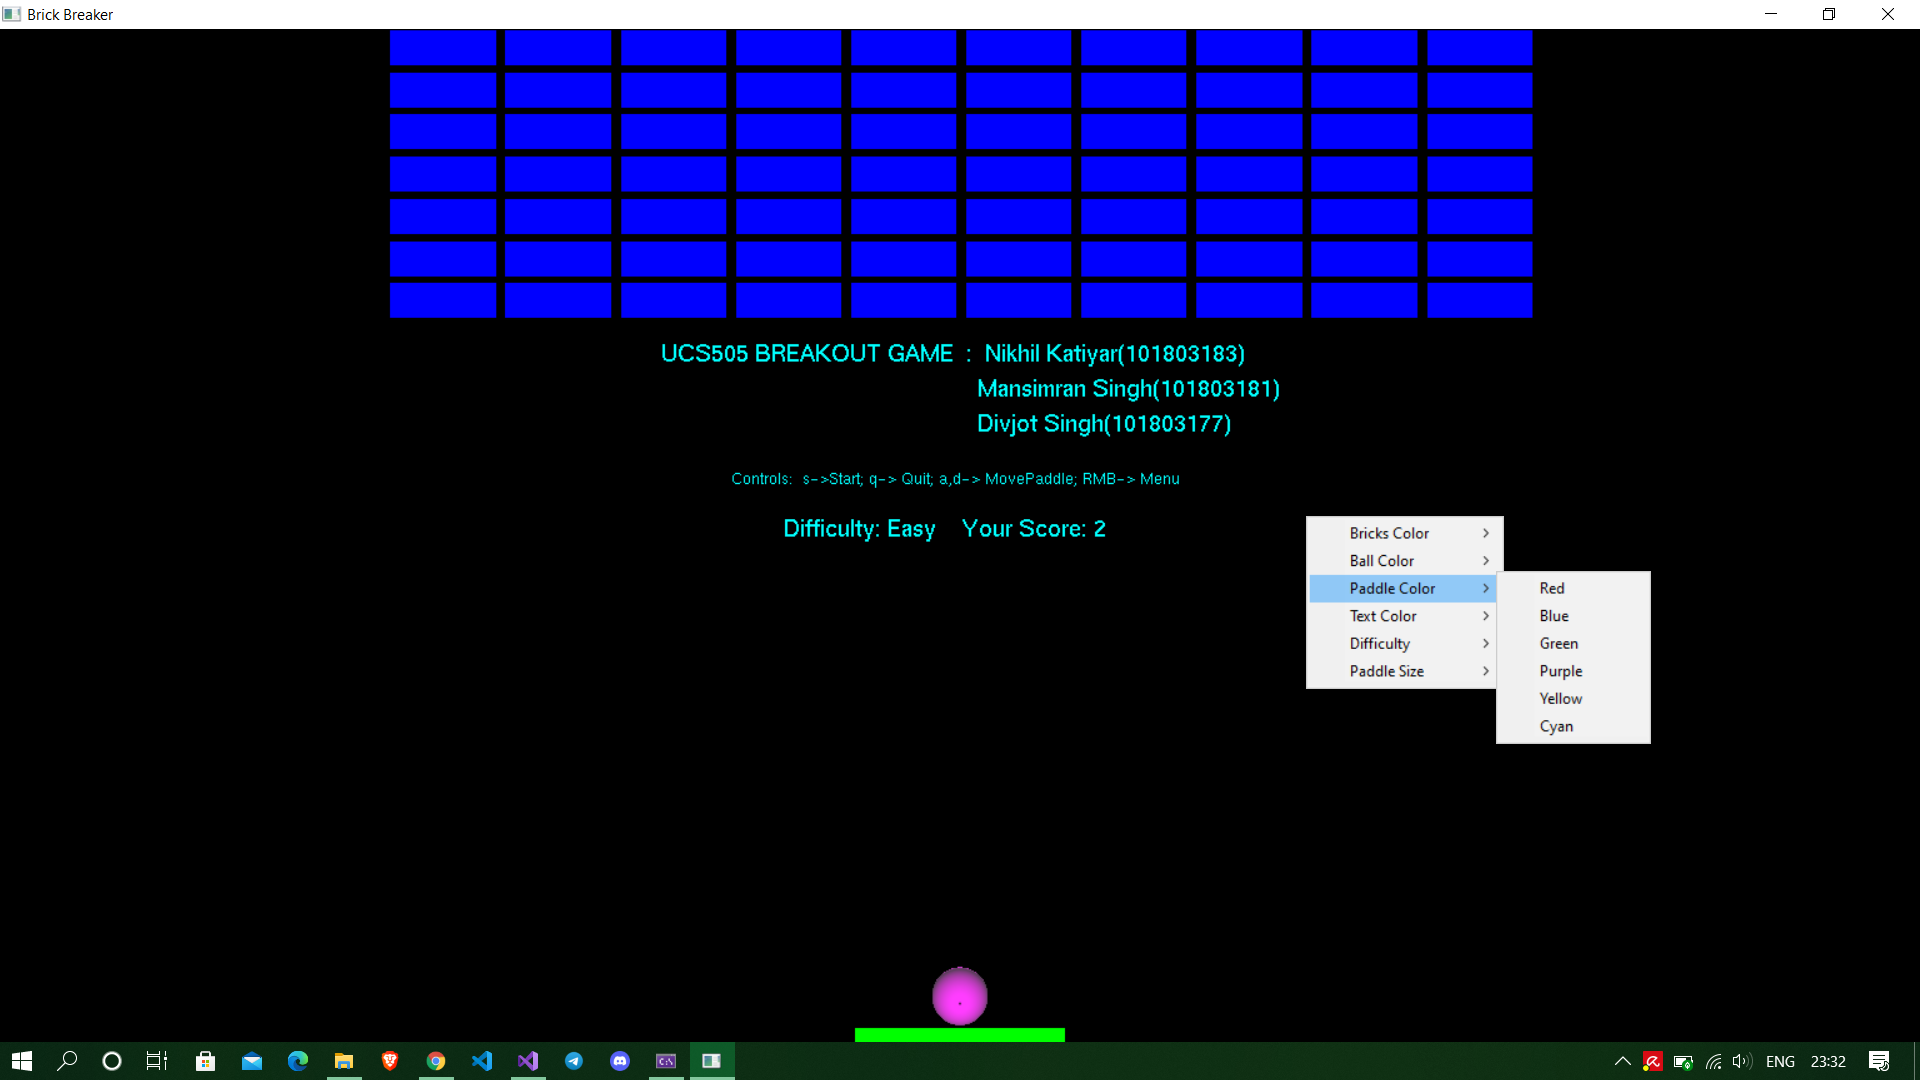
Task: Expand the Bricks Color submenu
Action: click(1390, 533)
